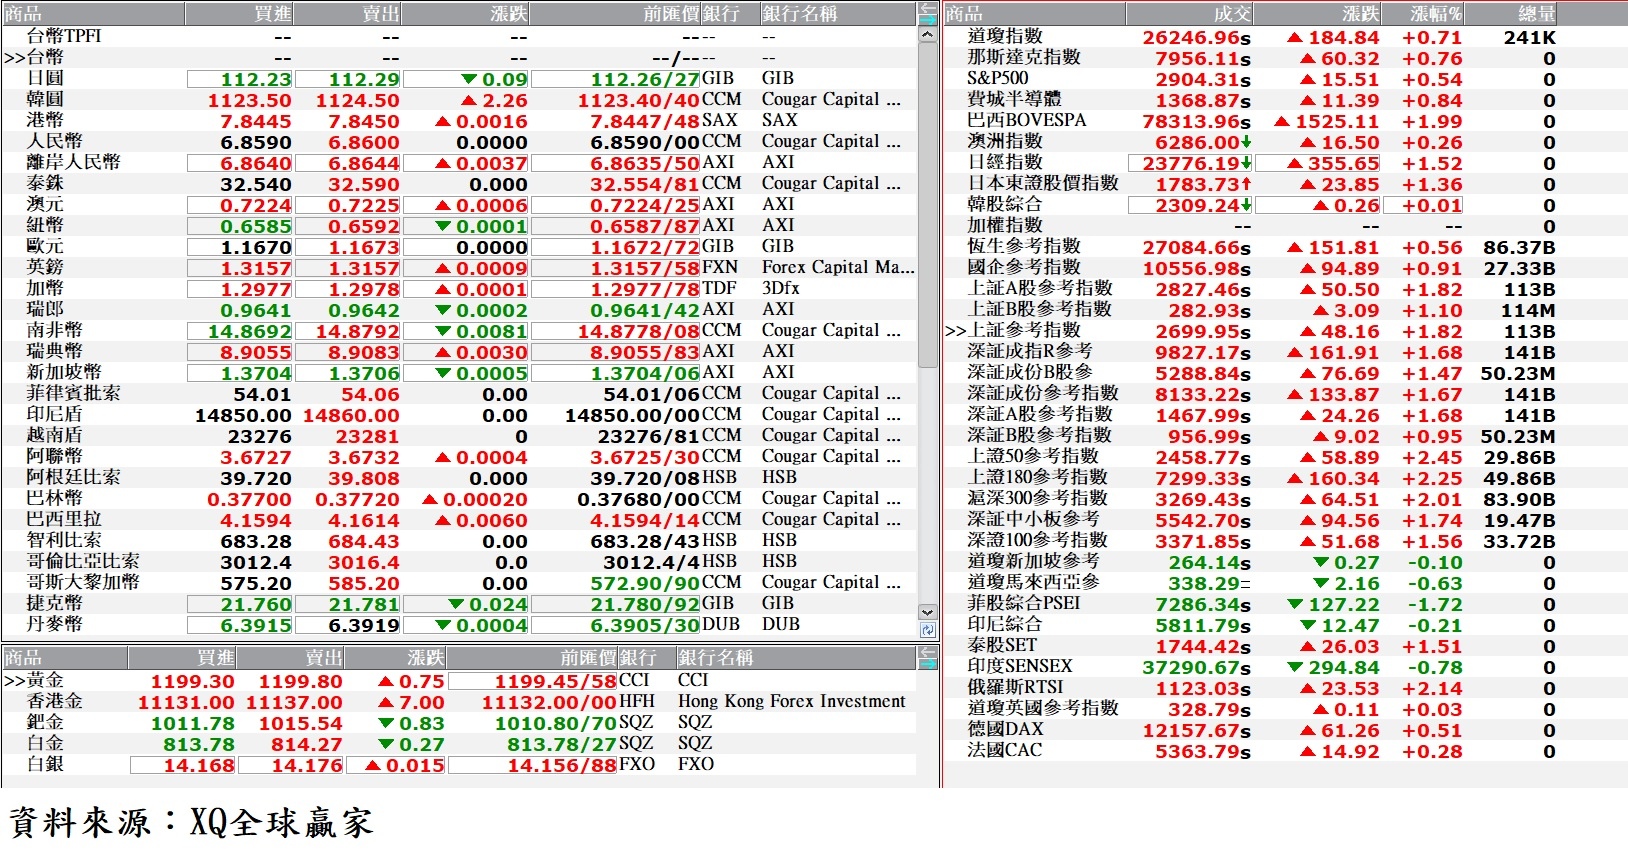Click the 買進 header in the metals table
The height and width of the screenshot is (852, 1628).
(182, 658)
